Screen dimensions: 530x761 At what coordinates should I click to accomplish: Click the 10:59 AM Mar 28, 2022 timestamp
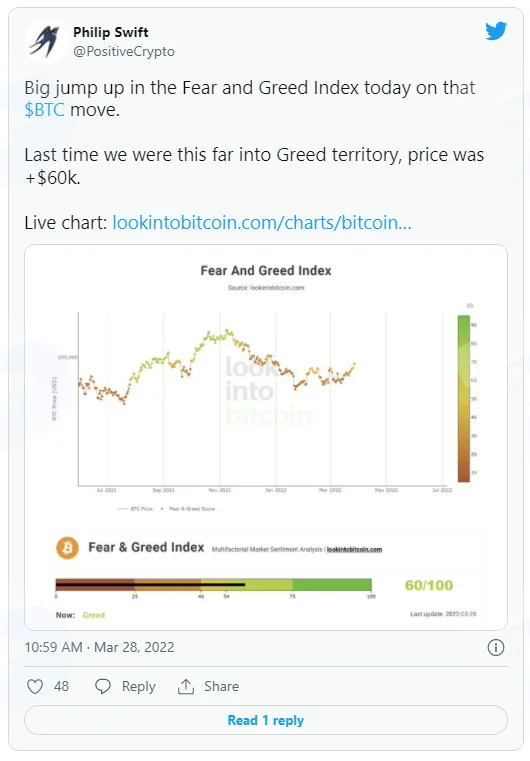pyautogui.click(x=99, y=647)
